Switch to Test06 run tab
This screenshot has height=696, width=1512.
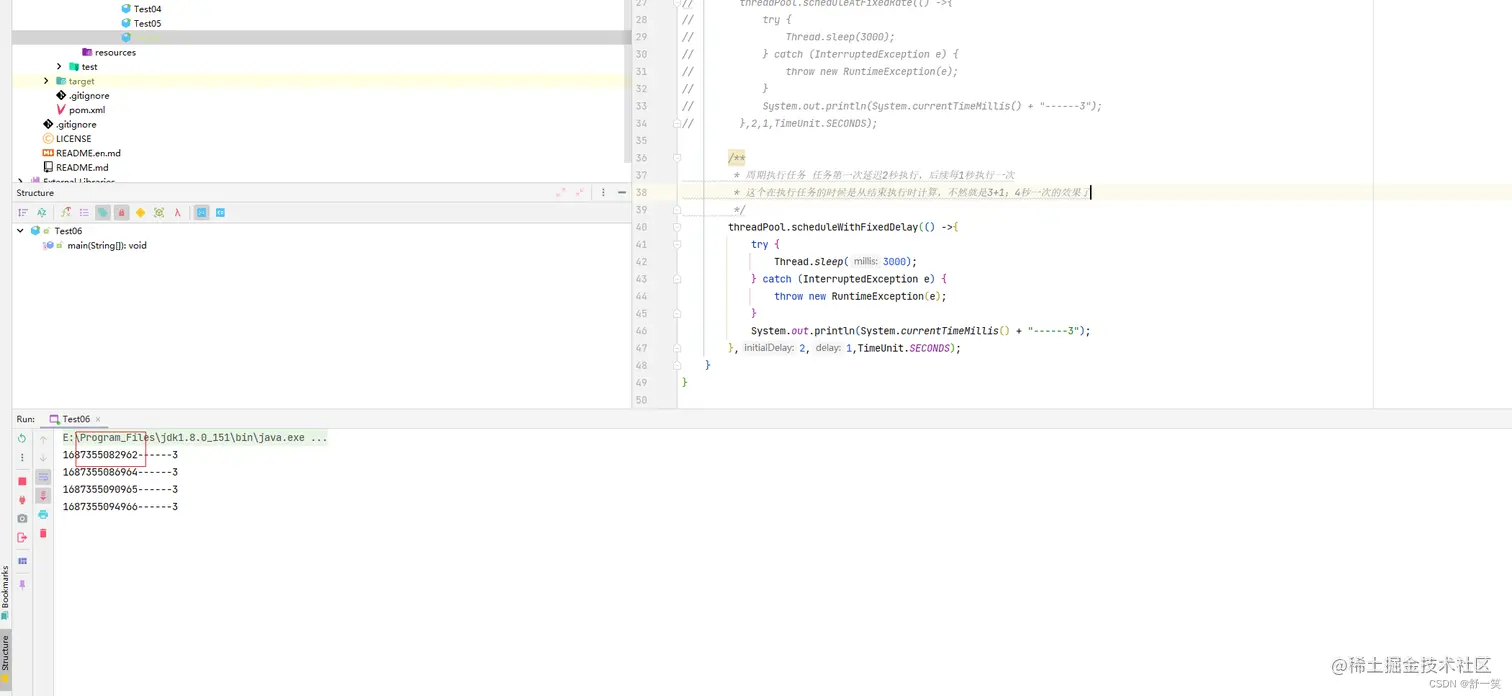coord(76,419)
